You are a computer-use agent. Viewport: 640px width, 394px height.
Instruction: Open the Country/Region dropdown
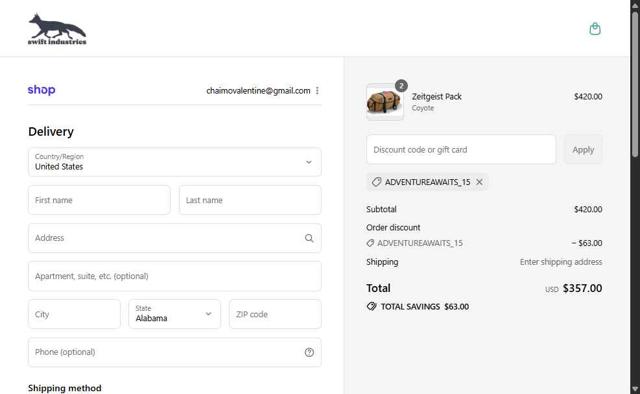tap(175, 162)
